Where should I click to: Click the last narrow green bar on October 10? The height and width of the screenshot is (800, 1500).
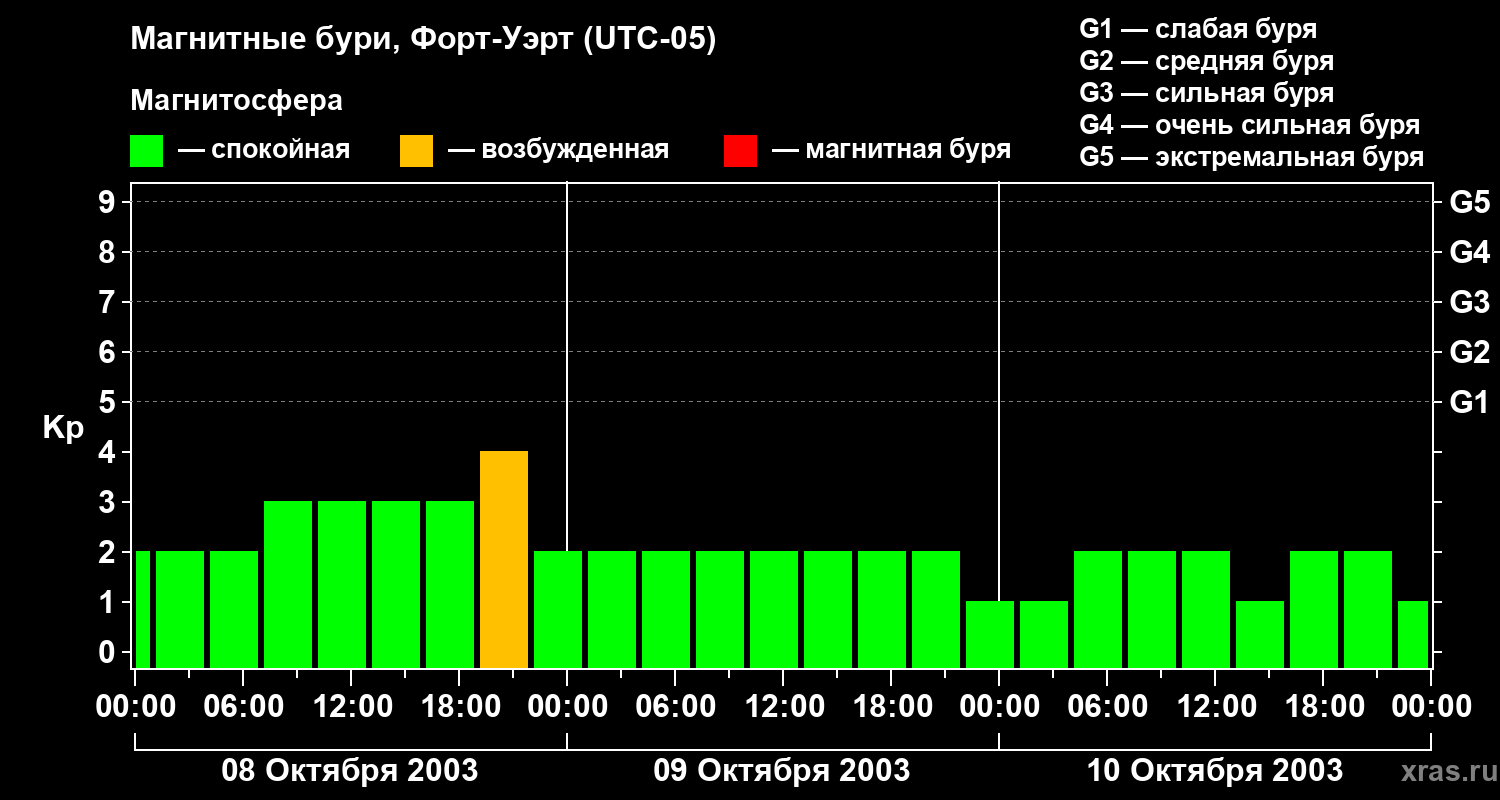(x=1413, y=635)
